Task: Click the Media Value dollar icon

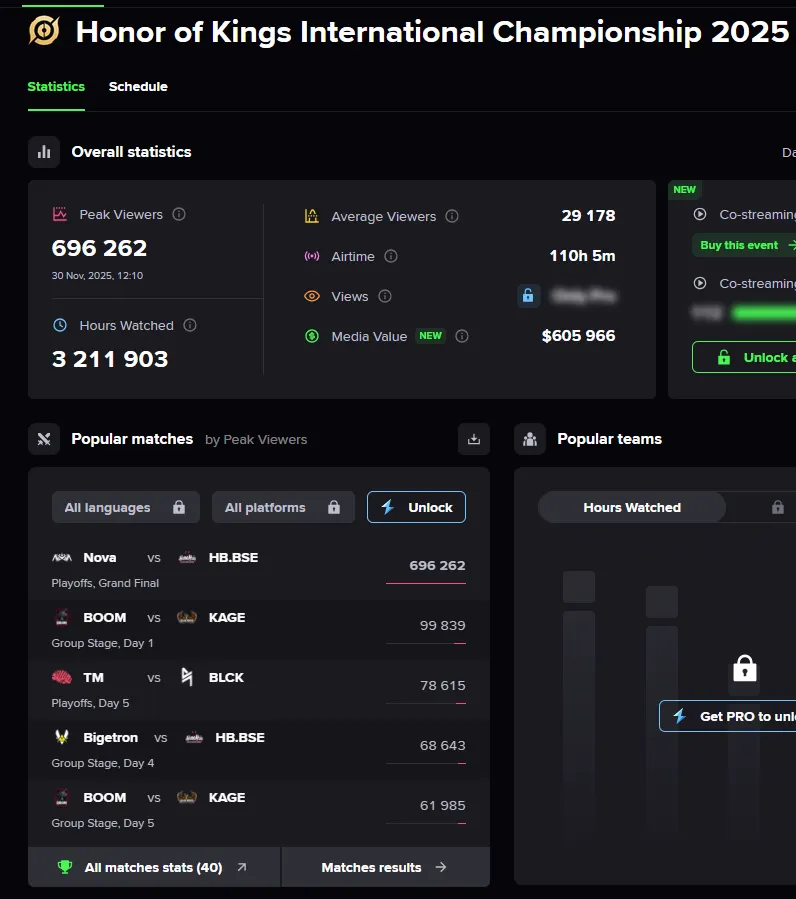Action: tap(311, 336)
